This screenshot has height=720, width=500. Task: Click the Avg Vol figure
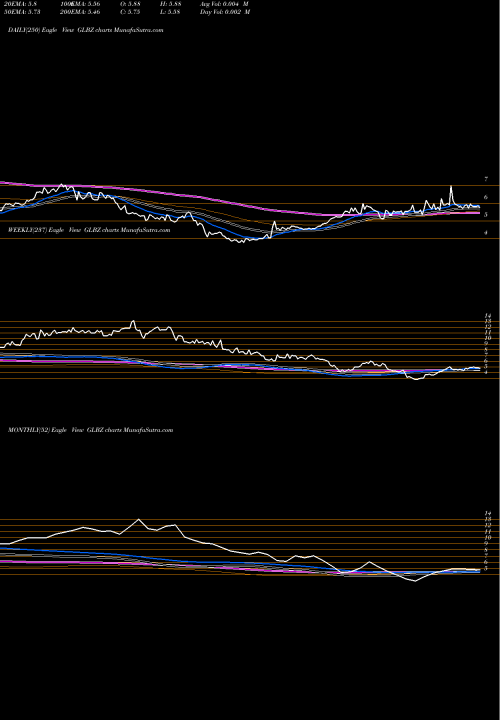pyautogui.click(x=225, y=4)
